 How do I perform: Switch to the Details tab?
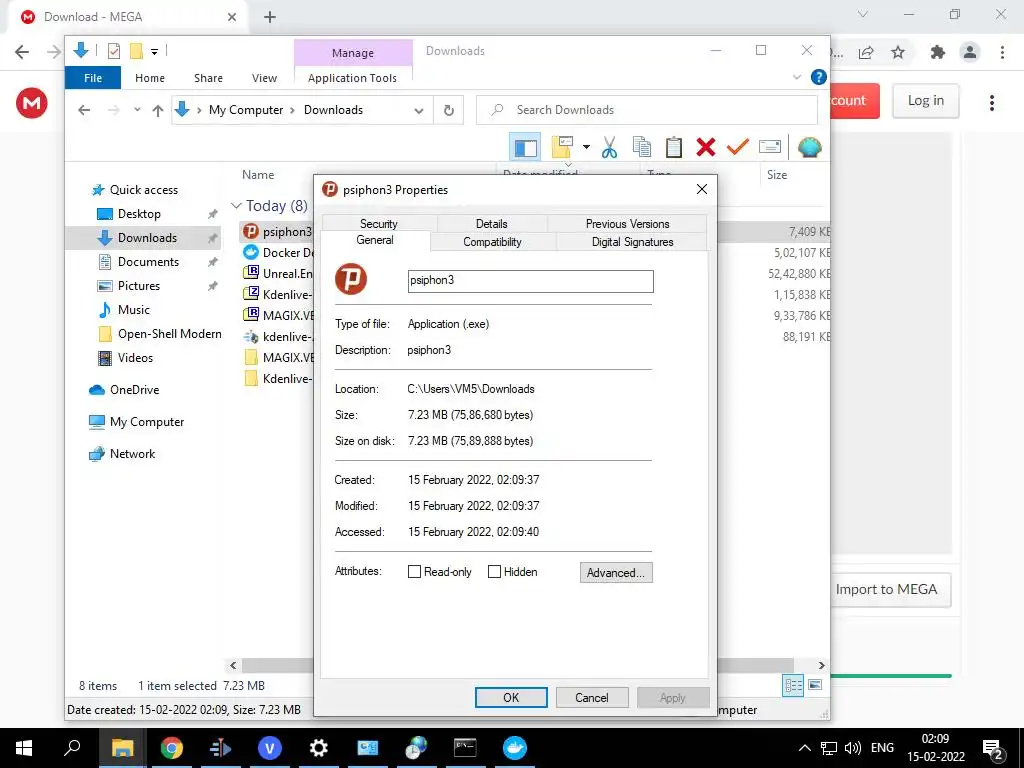pos(492,223)
